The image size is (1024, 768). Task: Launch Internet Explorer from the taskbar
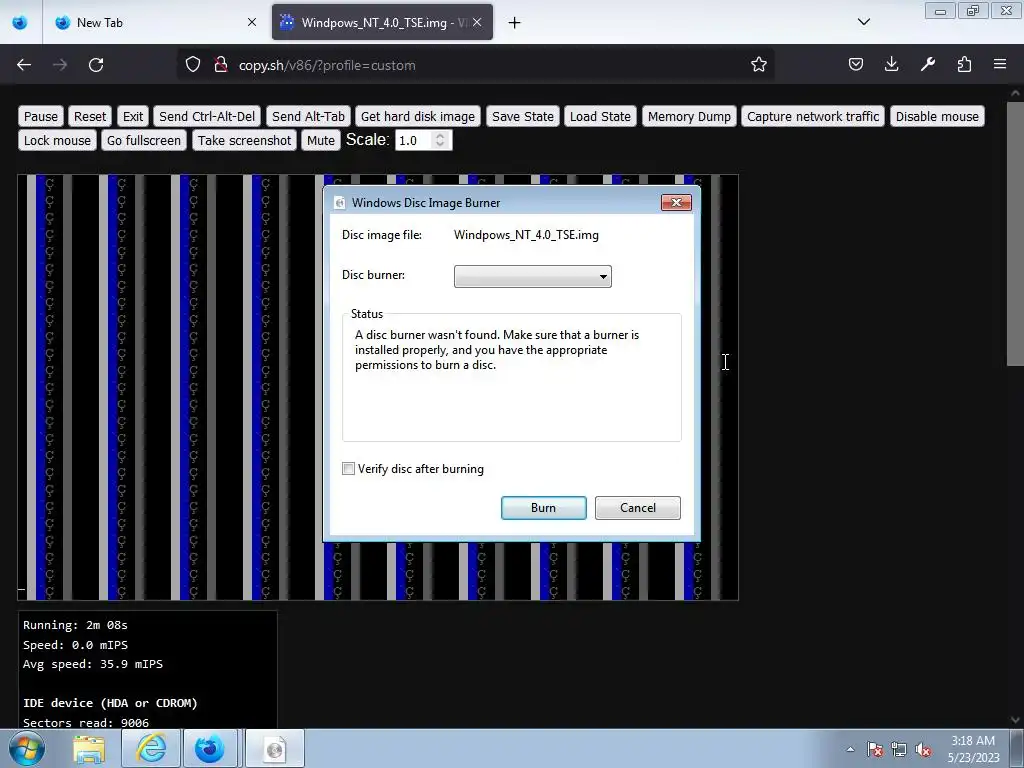(x=151, y=749)
